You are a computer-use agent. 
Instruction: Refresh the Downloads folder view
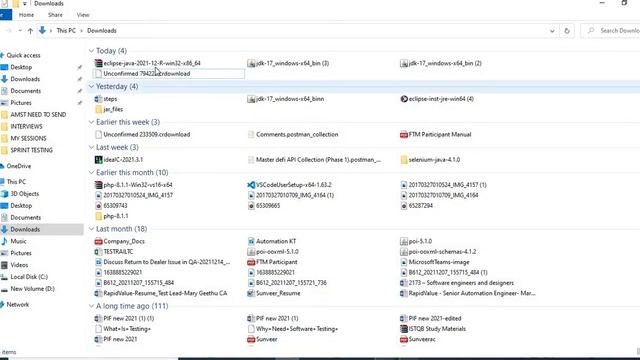tap(567, 31)
